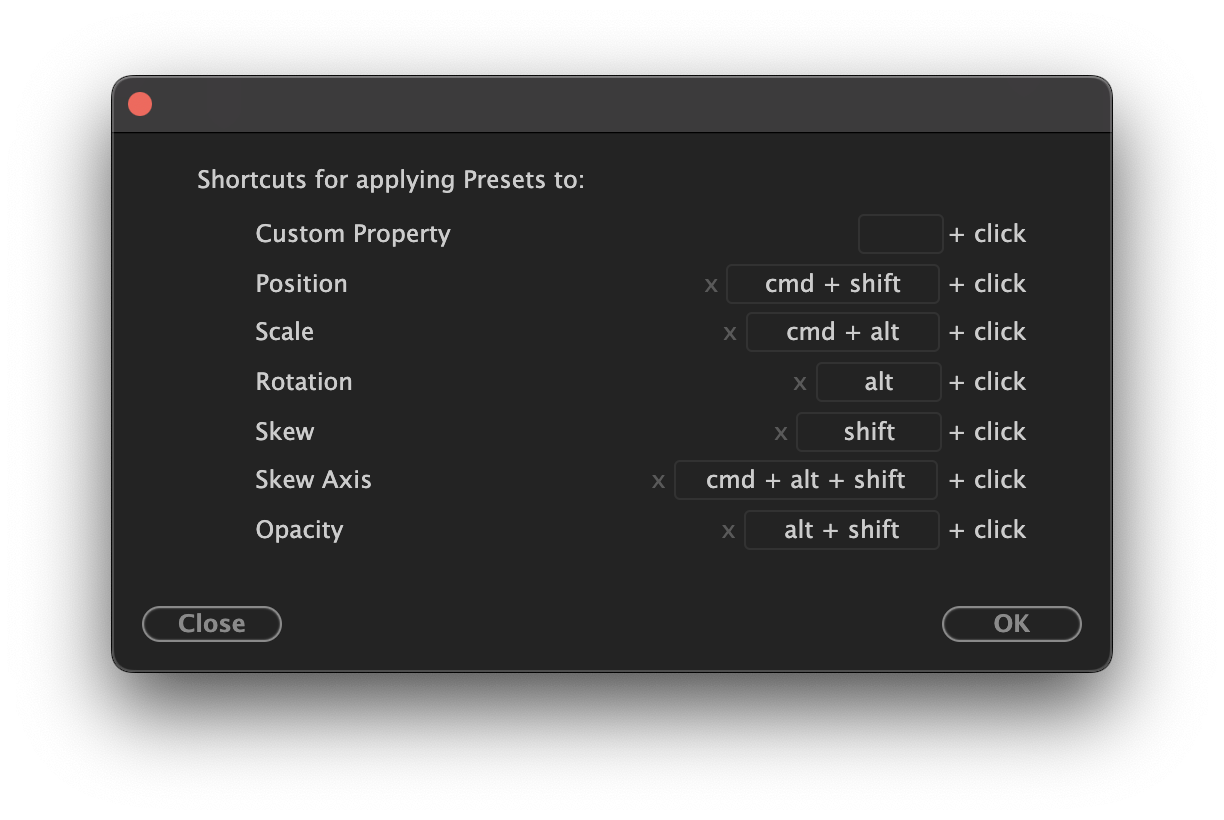Image resolution: width=1224 pixels, height=820 pixels.
Task: Click the Opacity 'alt + shift' shortcut field
Action: [841, 530]
